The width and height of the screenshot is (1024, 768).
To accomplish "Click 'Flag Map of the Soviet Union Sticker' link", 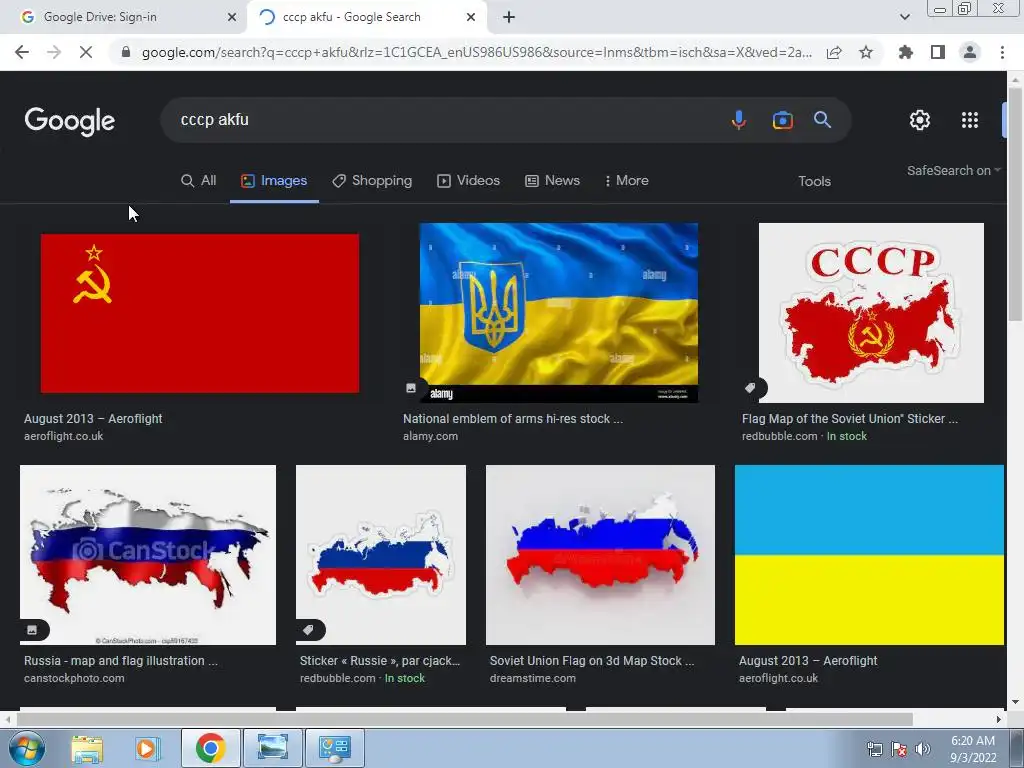I will (x=850, y=419).
